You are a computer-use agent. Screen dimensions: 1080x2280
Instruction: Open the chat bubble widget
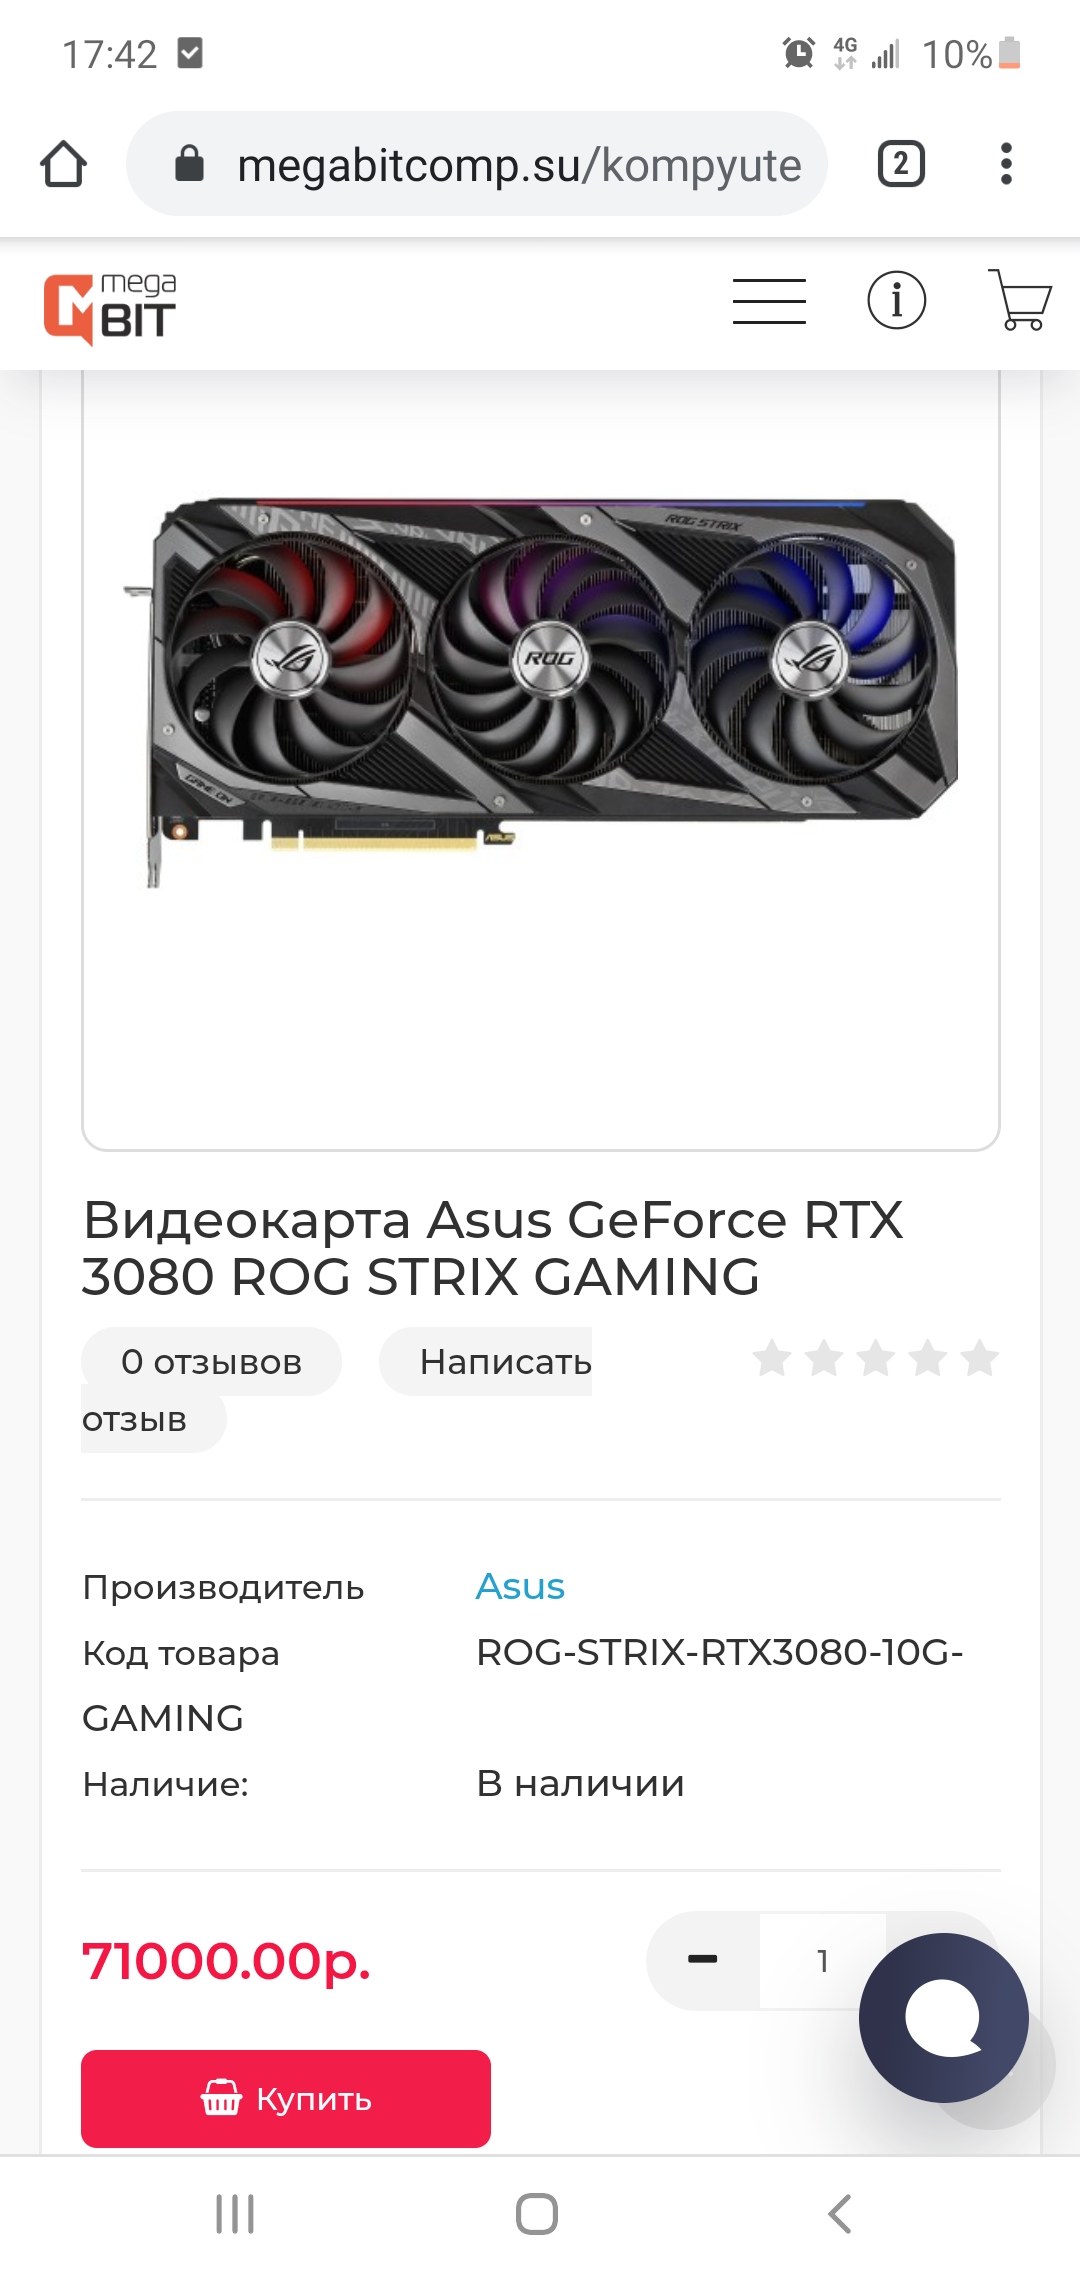point(944,2018)
